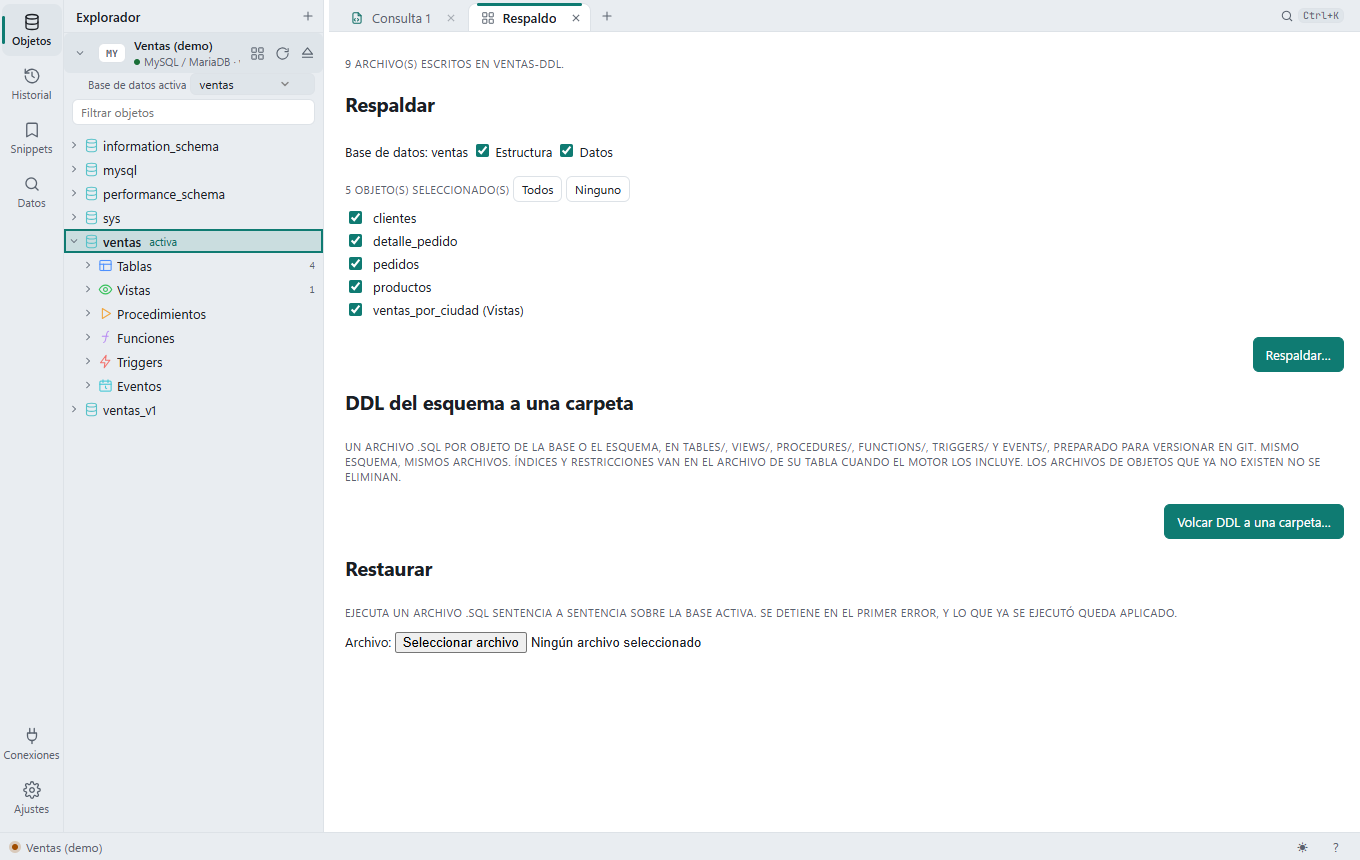Open the Base de datos activa dropdown

point(252,85)
